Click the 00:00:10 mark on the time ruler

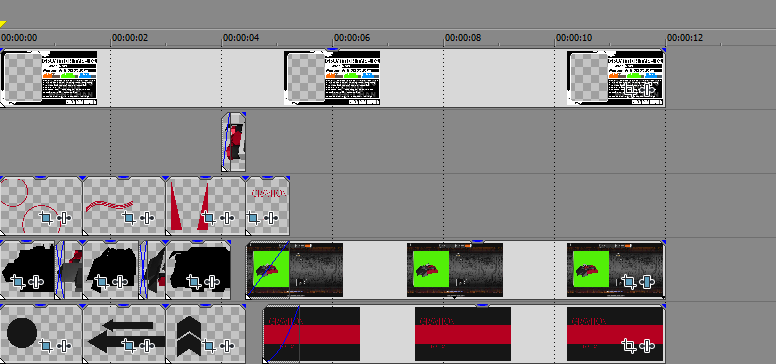[x=574, y=38]
